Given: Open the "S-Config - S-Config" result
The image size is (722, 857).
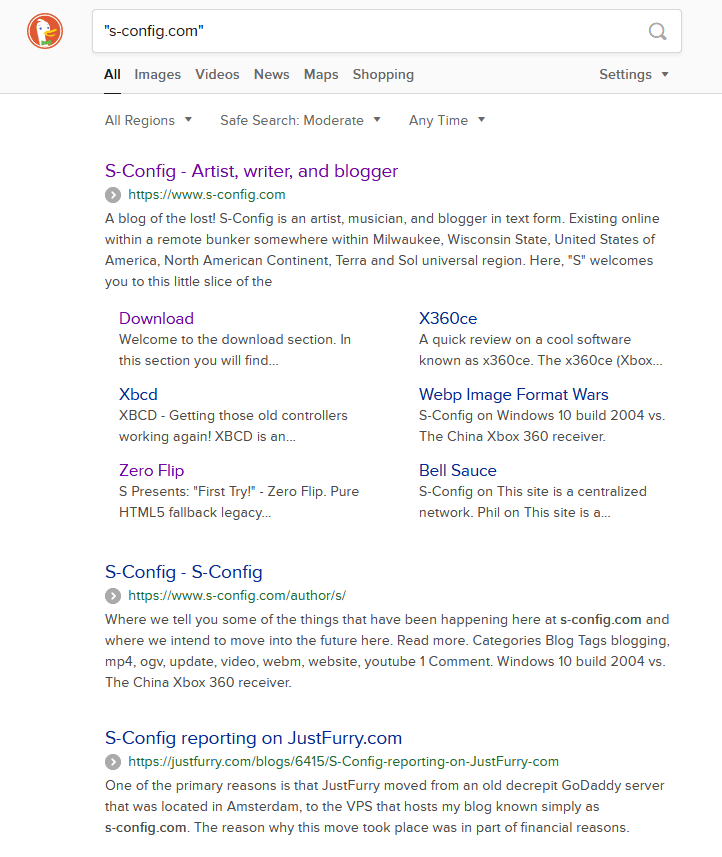Looking at the screenshot, I should pos(184,572).
